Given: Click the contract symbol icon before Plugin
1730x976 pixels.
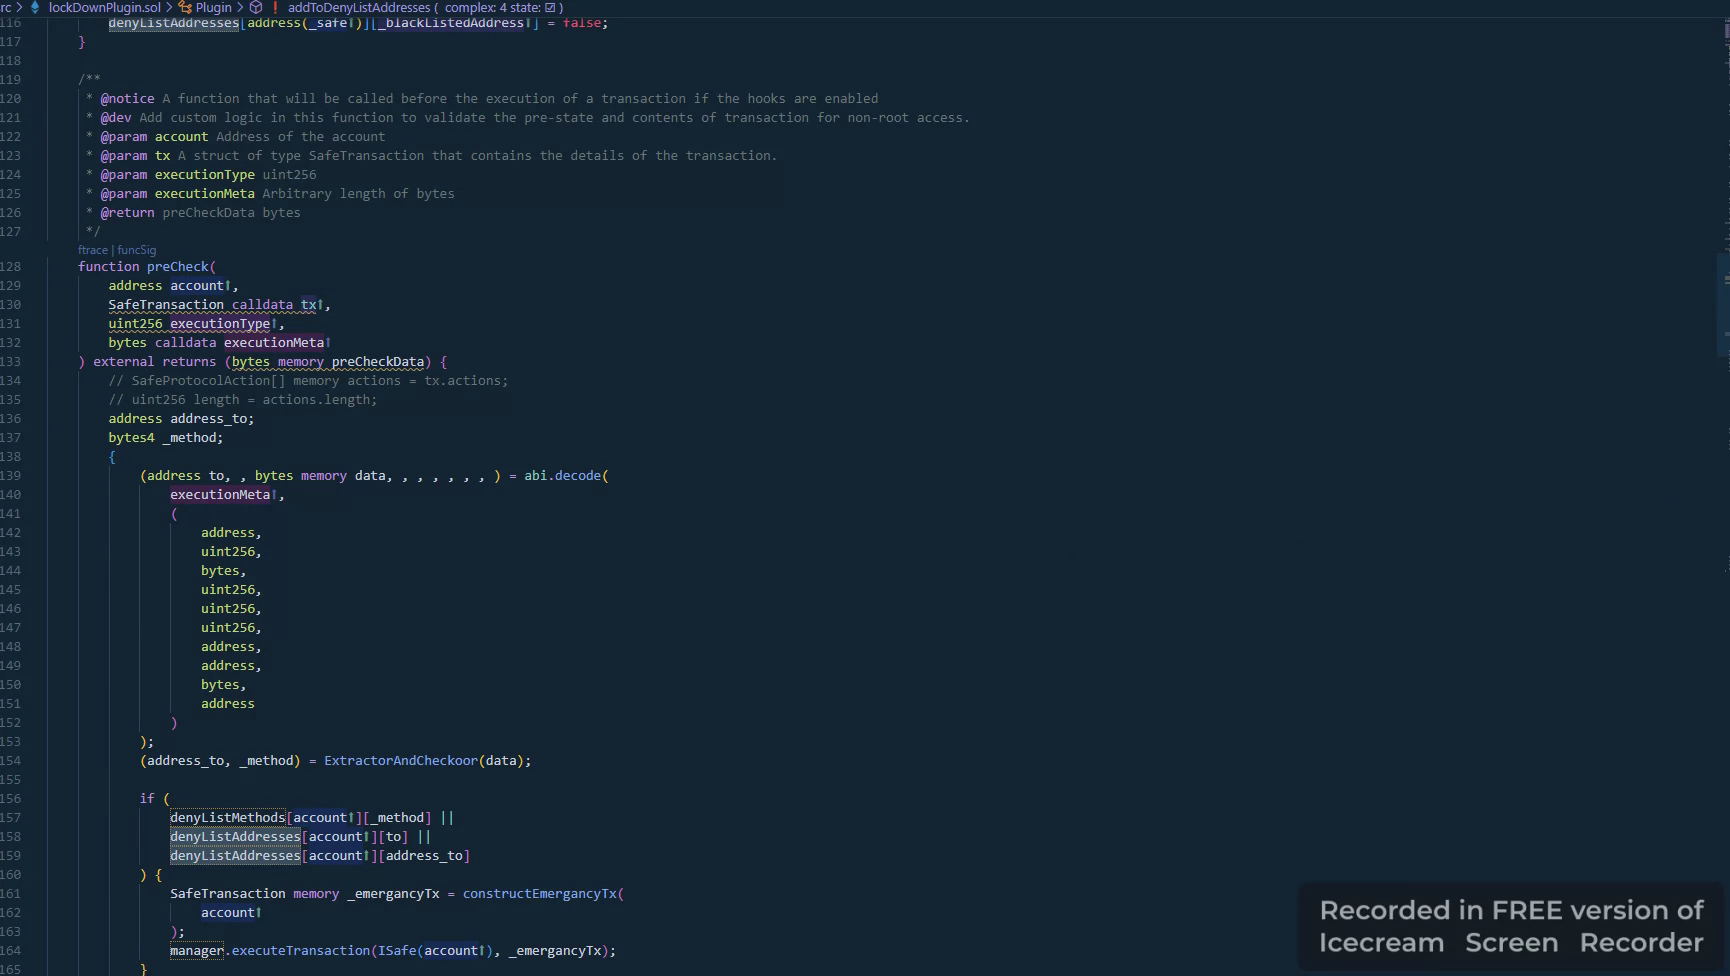Looking at the screenshot, I should pyautogui.click(x=185, y=7).
